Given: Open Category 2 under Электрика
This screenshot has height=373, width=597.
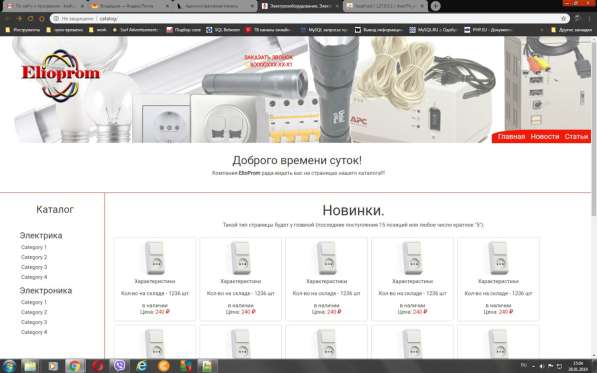Looking at the screenshot, I should [34, 257].
